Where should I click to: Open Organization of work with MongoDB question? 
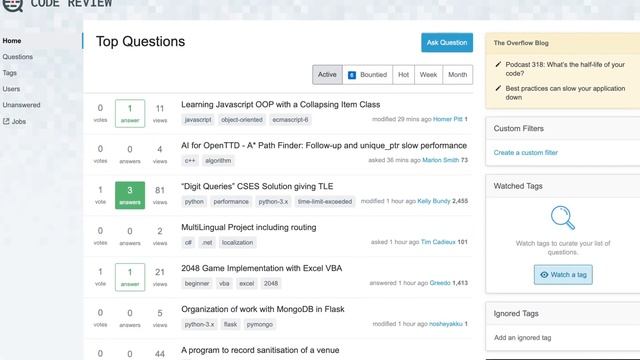[263, 309]
